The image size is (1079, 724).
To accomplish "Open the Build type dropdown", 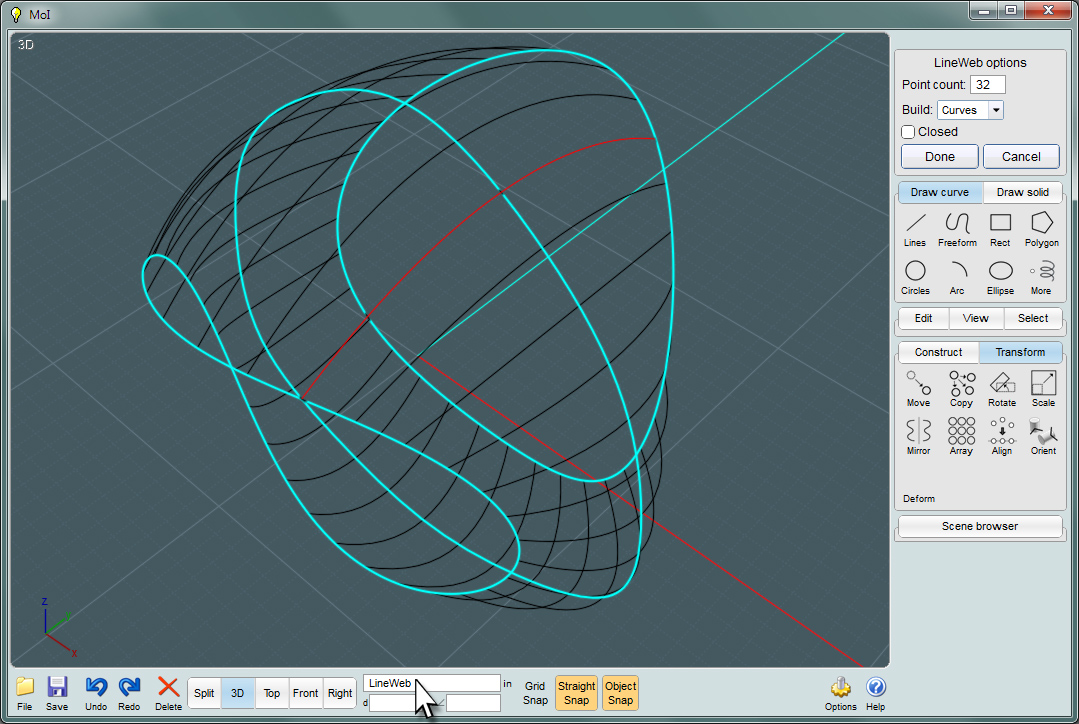I will [x=970, y=110].
